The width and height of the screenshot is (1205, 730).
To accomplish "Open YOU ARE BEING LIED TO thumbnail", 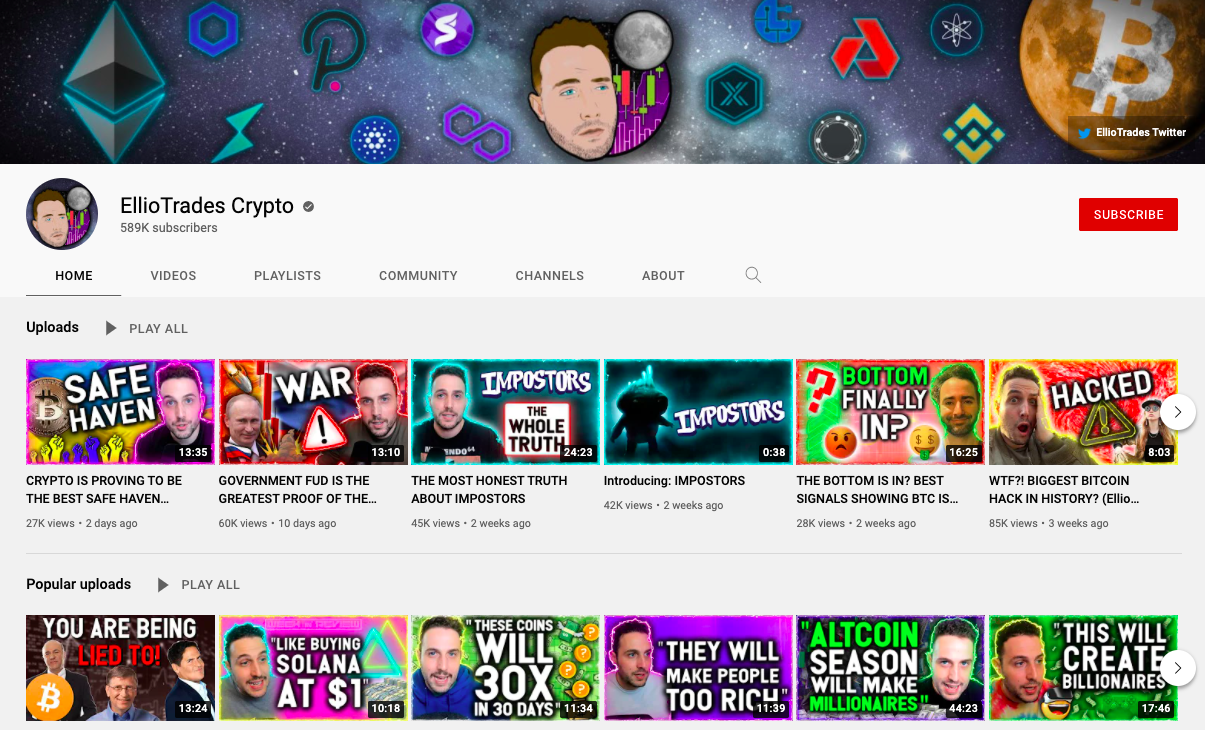I will [120, 667].
